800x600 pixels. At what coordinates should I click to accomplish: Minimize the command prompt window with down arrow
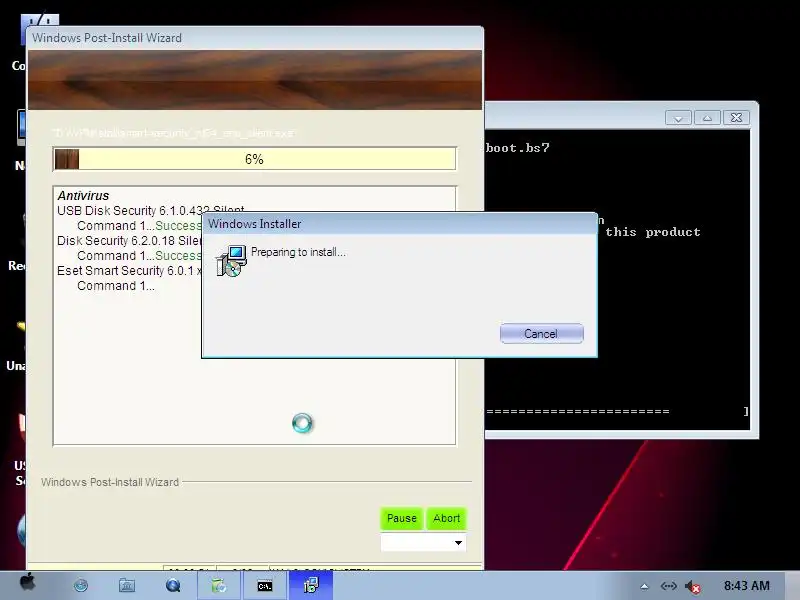pos(678,118)
